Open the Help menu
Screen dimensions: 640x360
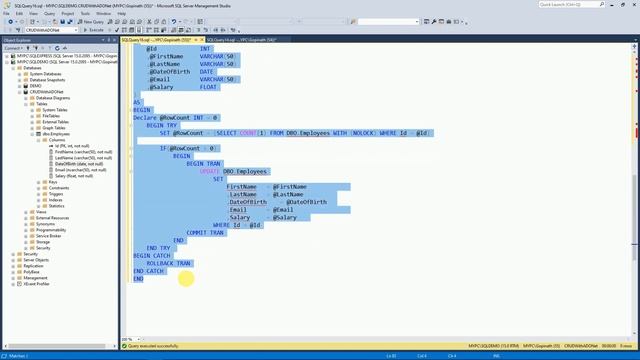(x=122, y=13)
